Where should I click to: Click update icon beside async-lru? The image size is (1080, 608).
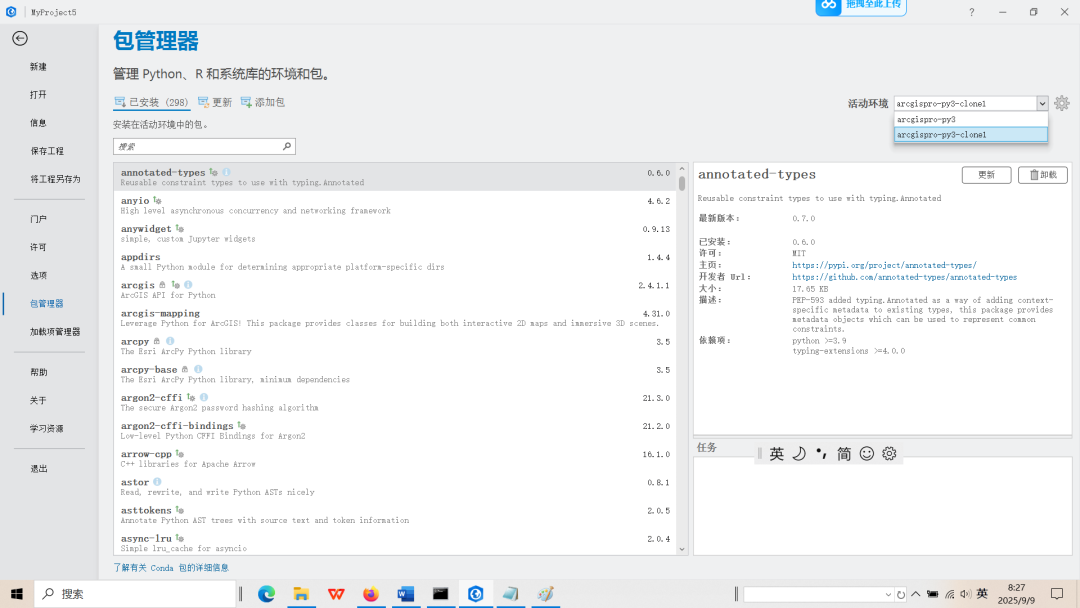point(179,538)
